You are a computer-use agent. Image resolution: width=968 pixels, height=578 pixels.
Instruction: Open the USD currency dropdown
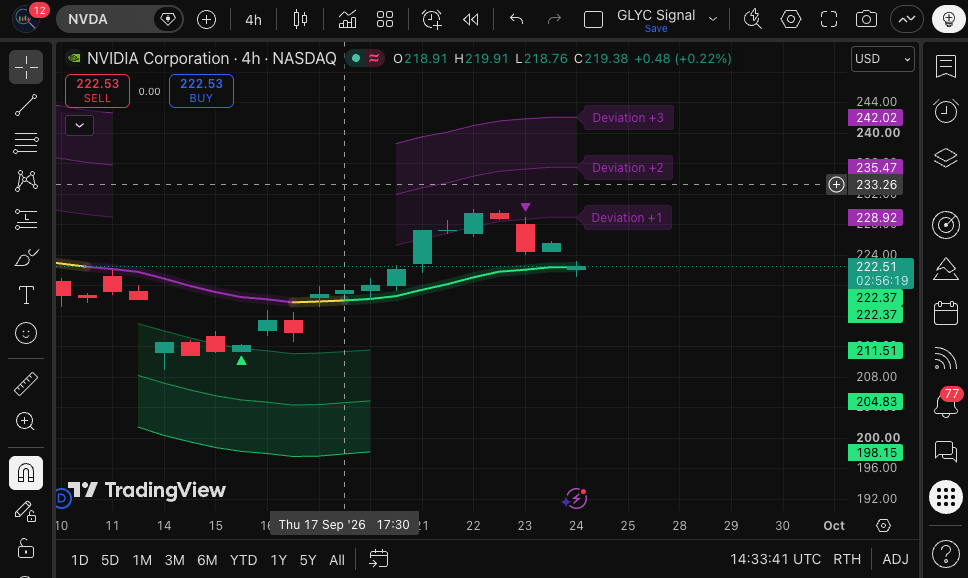(x=883, y=59)
